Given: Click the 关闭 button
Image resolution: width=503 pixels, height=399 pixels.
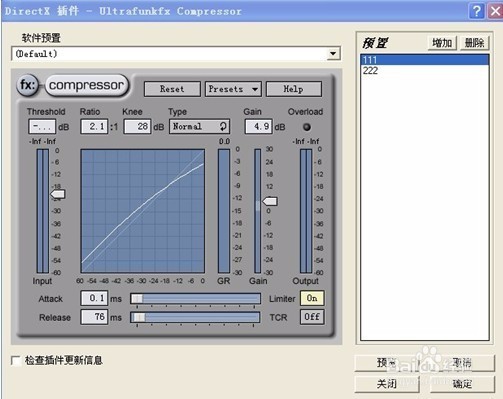Looking at the screenshot, I should click(387, 384).
